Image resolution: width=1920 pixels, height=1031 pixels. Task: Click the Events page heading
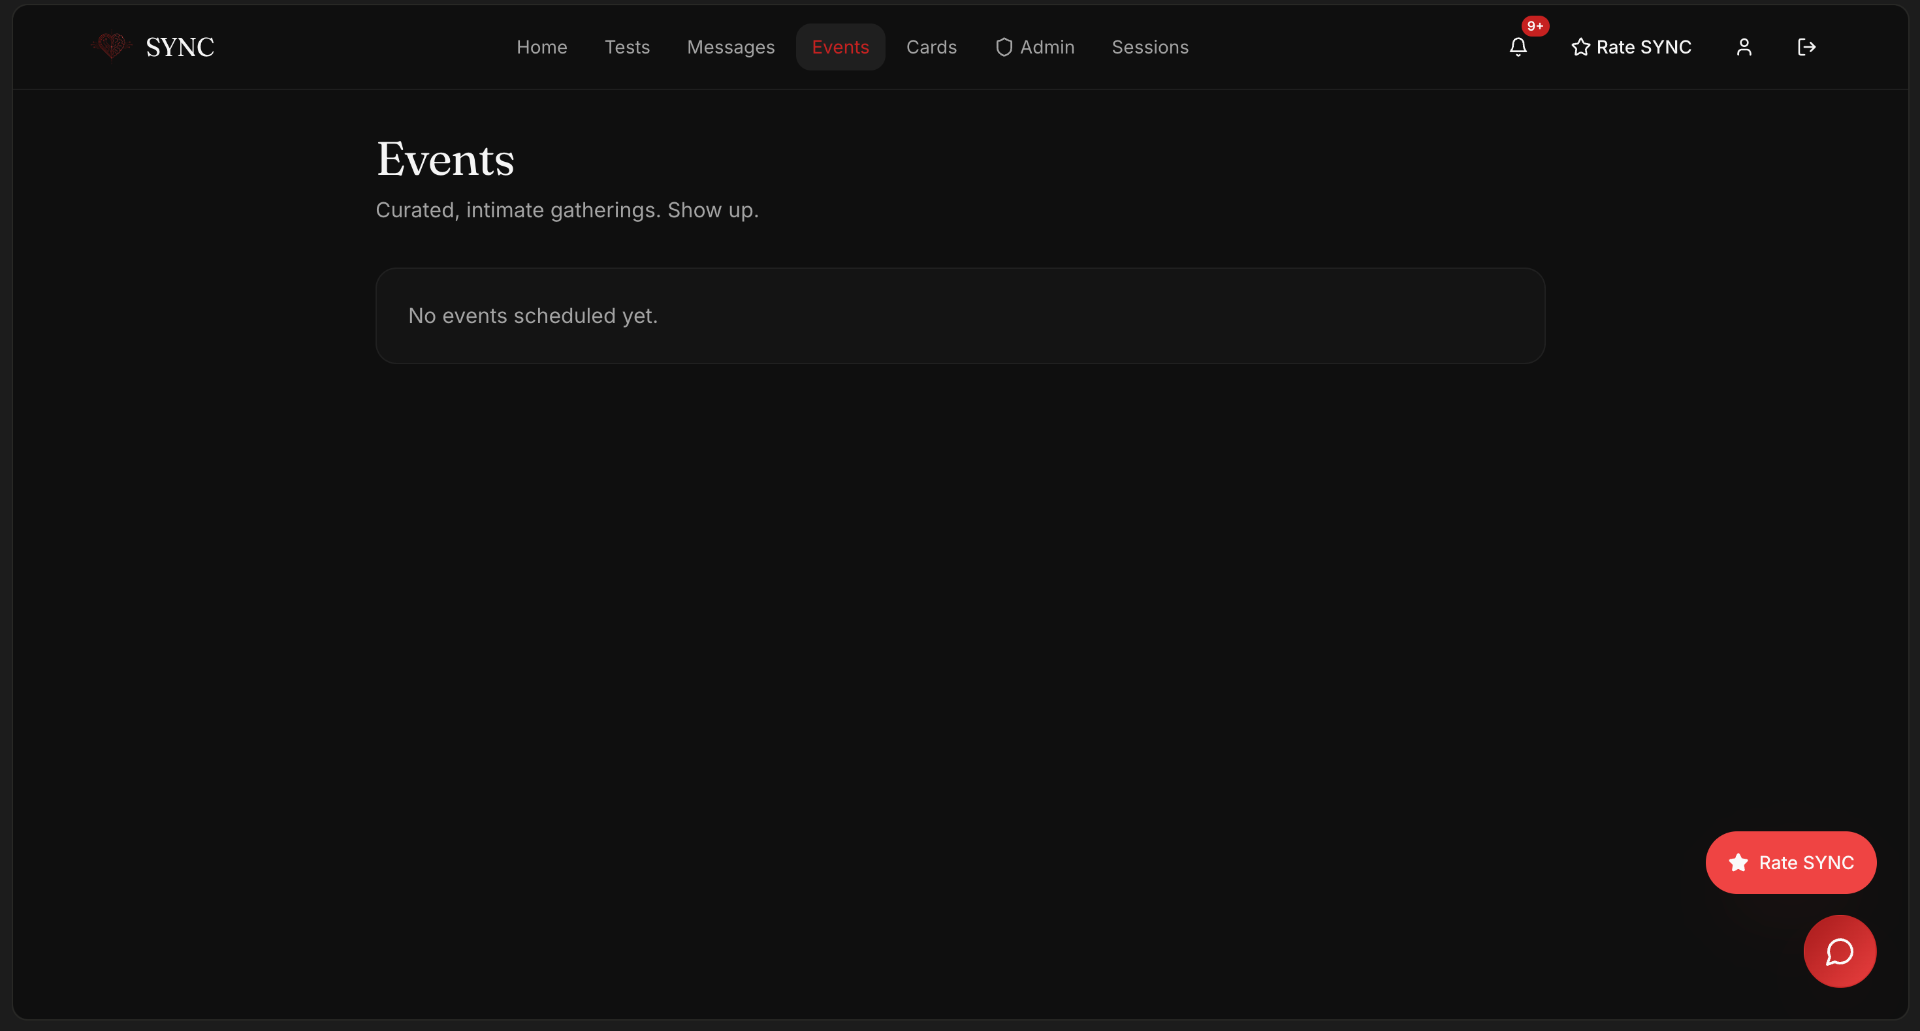[446, 160]
